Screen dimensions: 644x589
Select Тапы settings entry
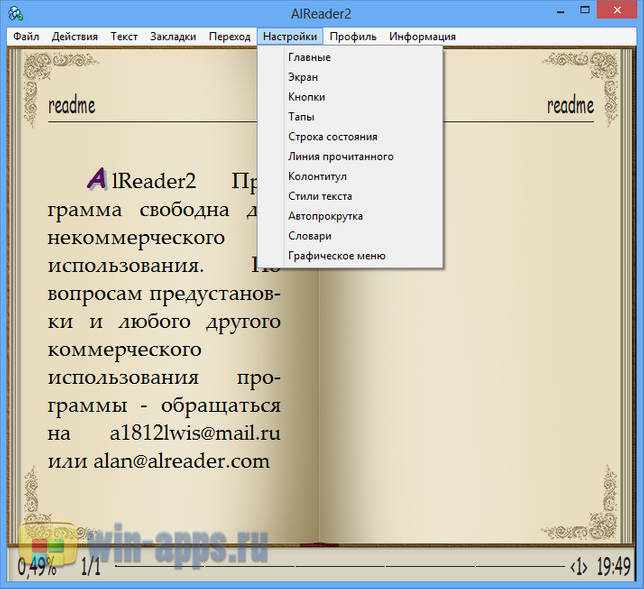click(x=350, y=117)
